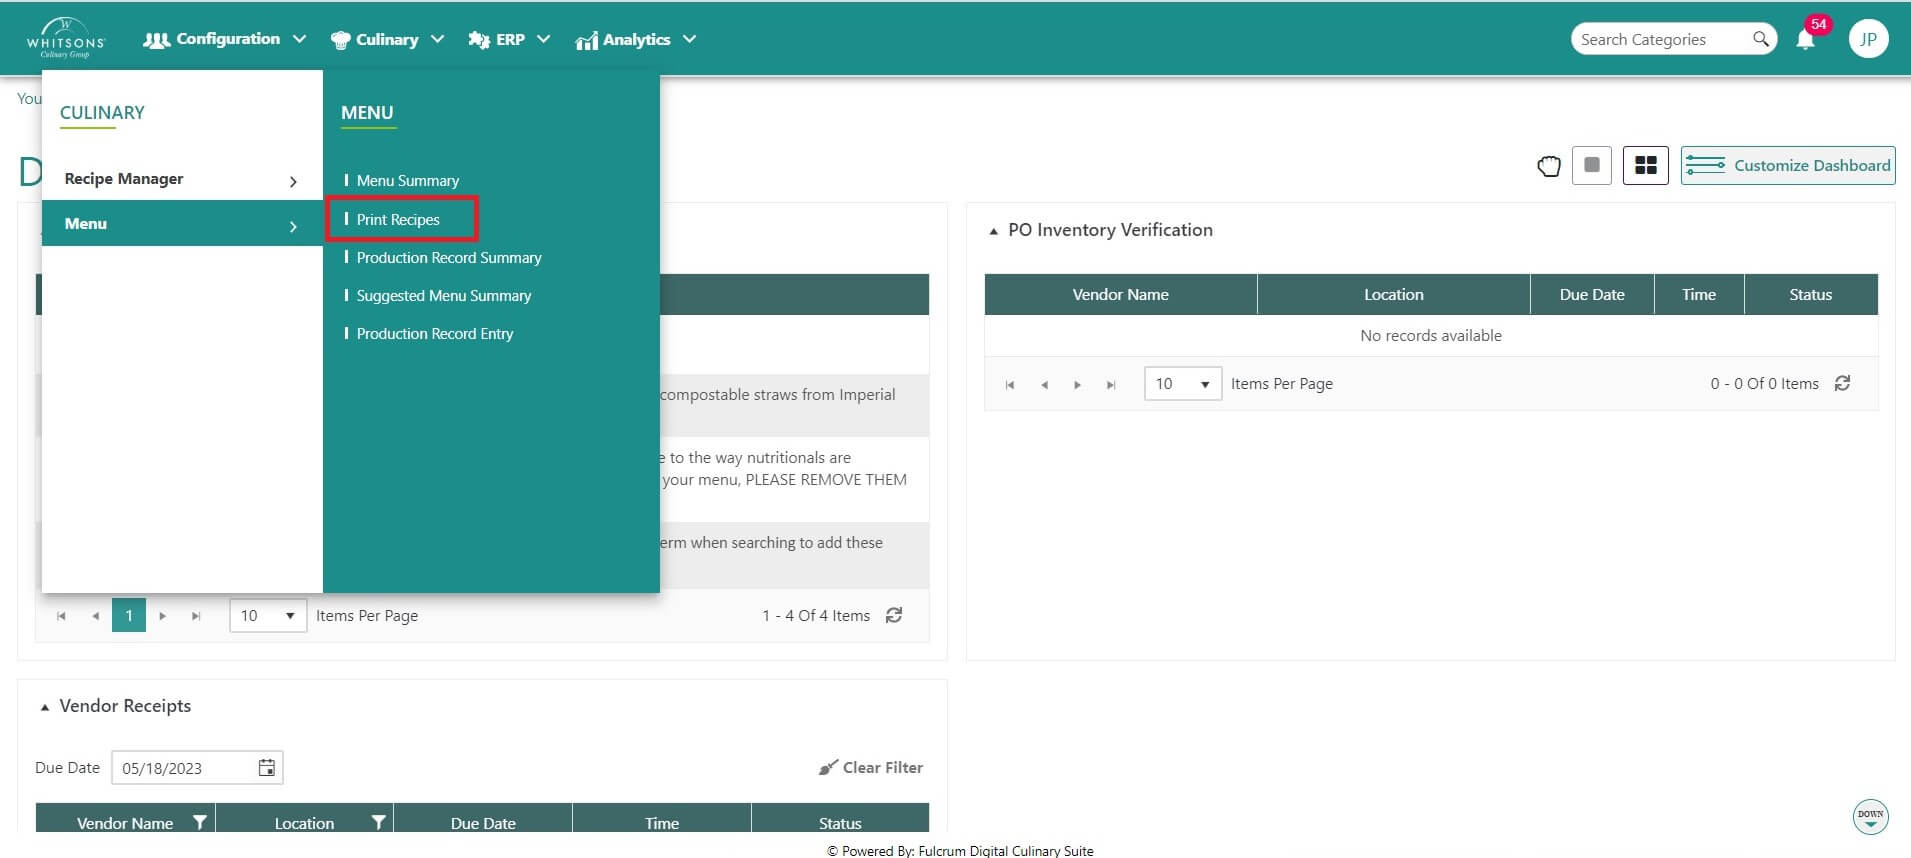Refresh the PO Inventory Verification grid
1911x858 pixels.
1842,383
